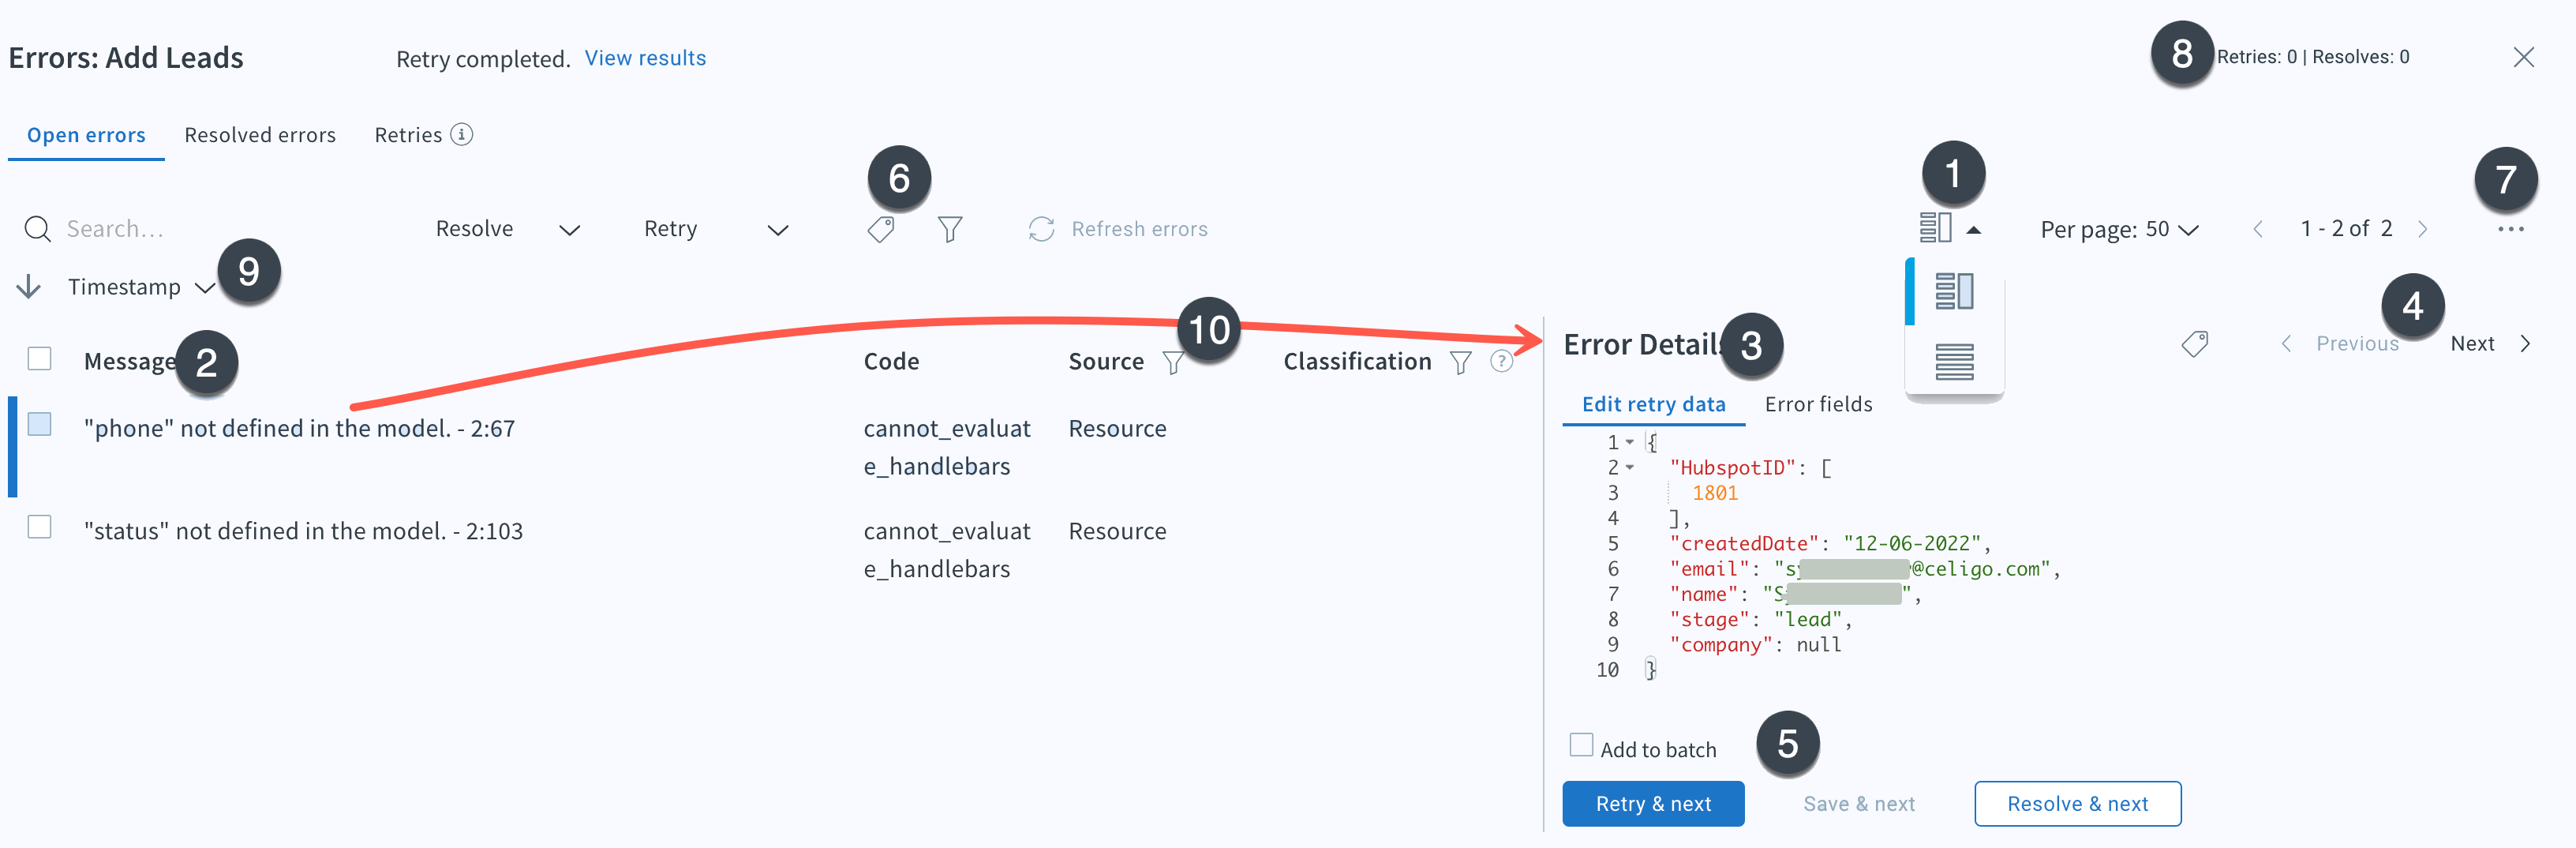Switch to Open errors tab

[x=86, y=135]
